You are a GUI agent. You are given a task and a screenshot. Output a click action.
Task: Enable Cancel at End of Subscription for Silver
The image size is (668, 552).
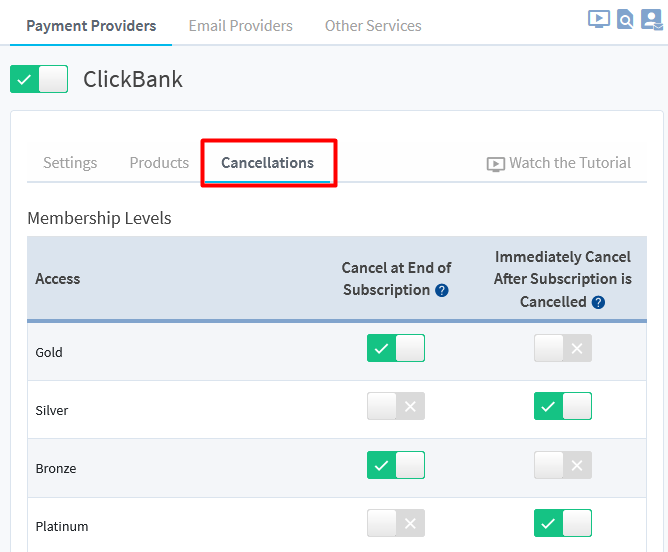[396, 406]
